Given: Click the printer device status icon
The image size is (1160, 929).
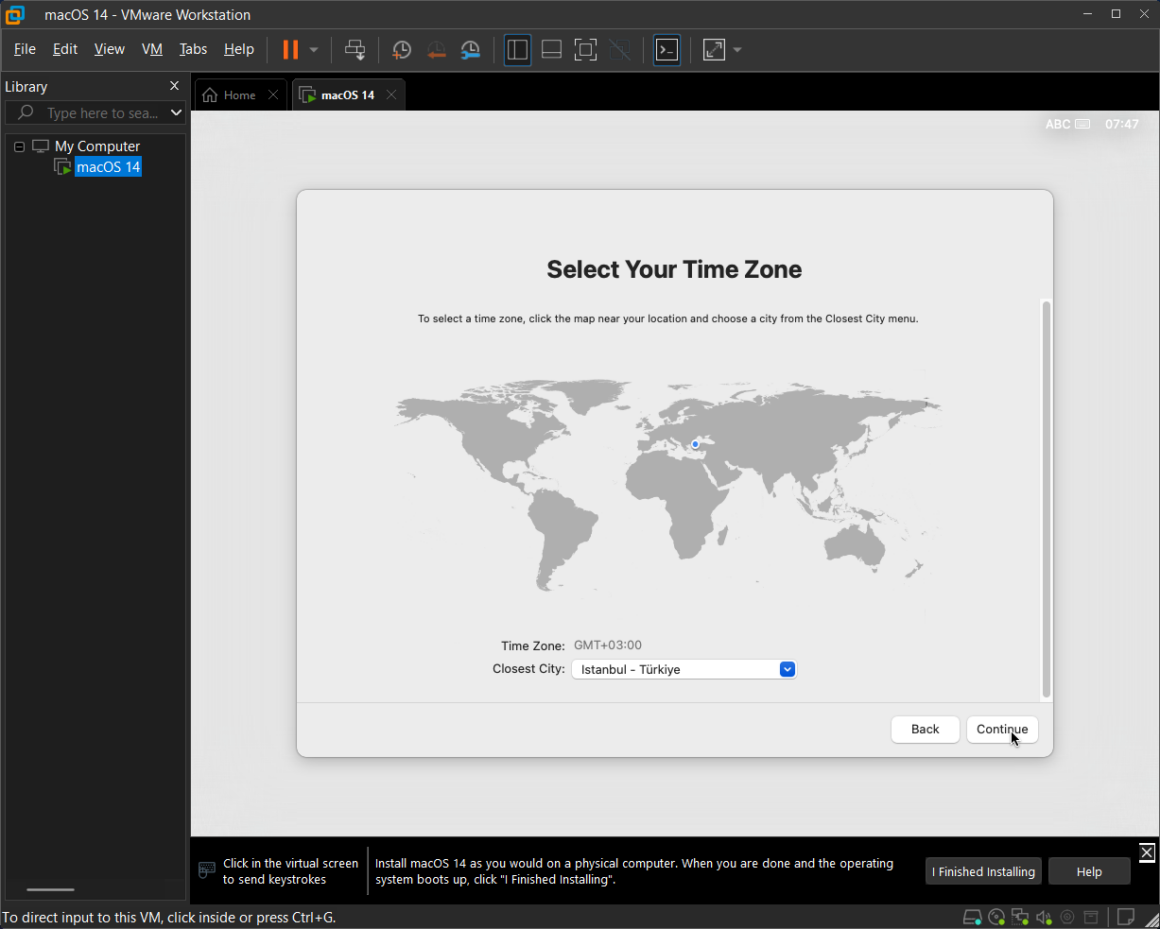Looking at the screenshot, I should click(x=1091, y=918).
